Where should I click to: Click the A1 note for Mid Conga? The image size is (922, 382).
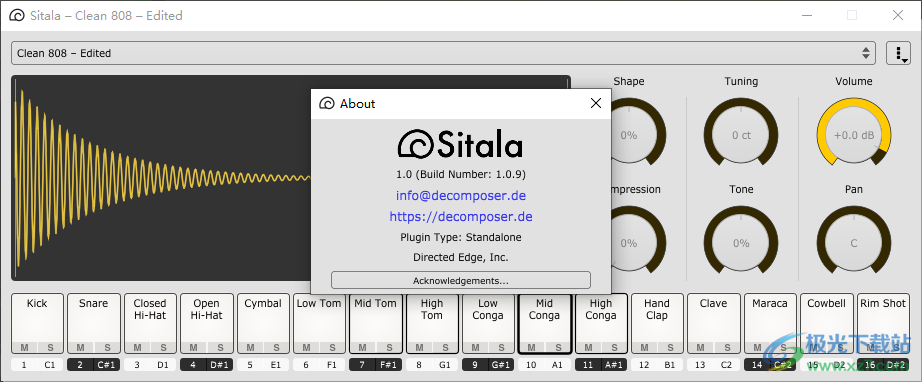[557, 365]
